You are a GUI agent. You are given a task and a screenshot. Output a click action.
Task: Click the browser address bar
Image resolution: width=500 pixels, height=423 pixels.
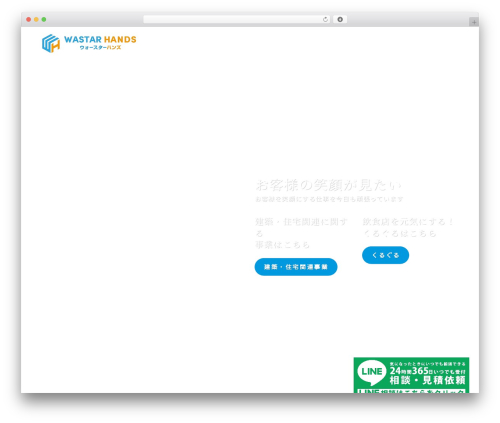click(237, 20)
